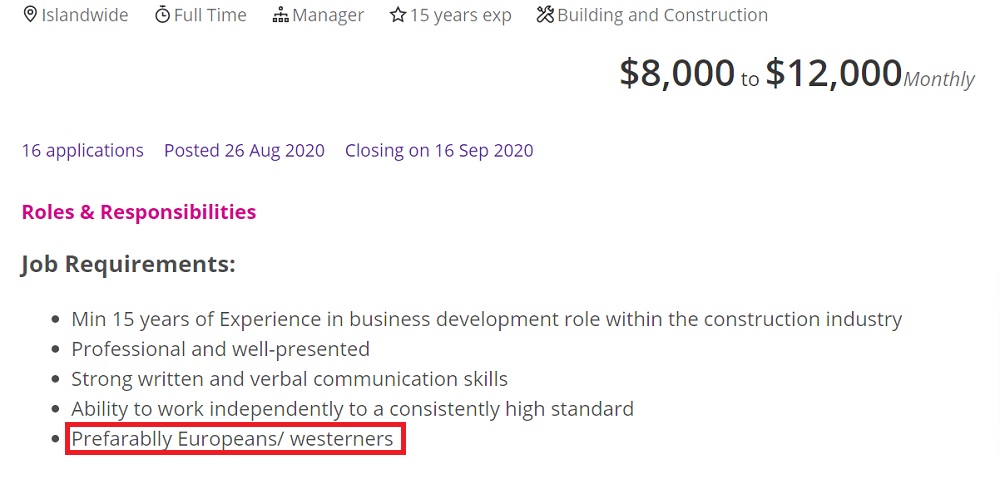The height and width of the screenshot is (484, 1000).
Task: Click the Job Requirements heading
Action: [x=128, y=263]
